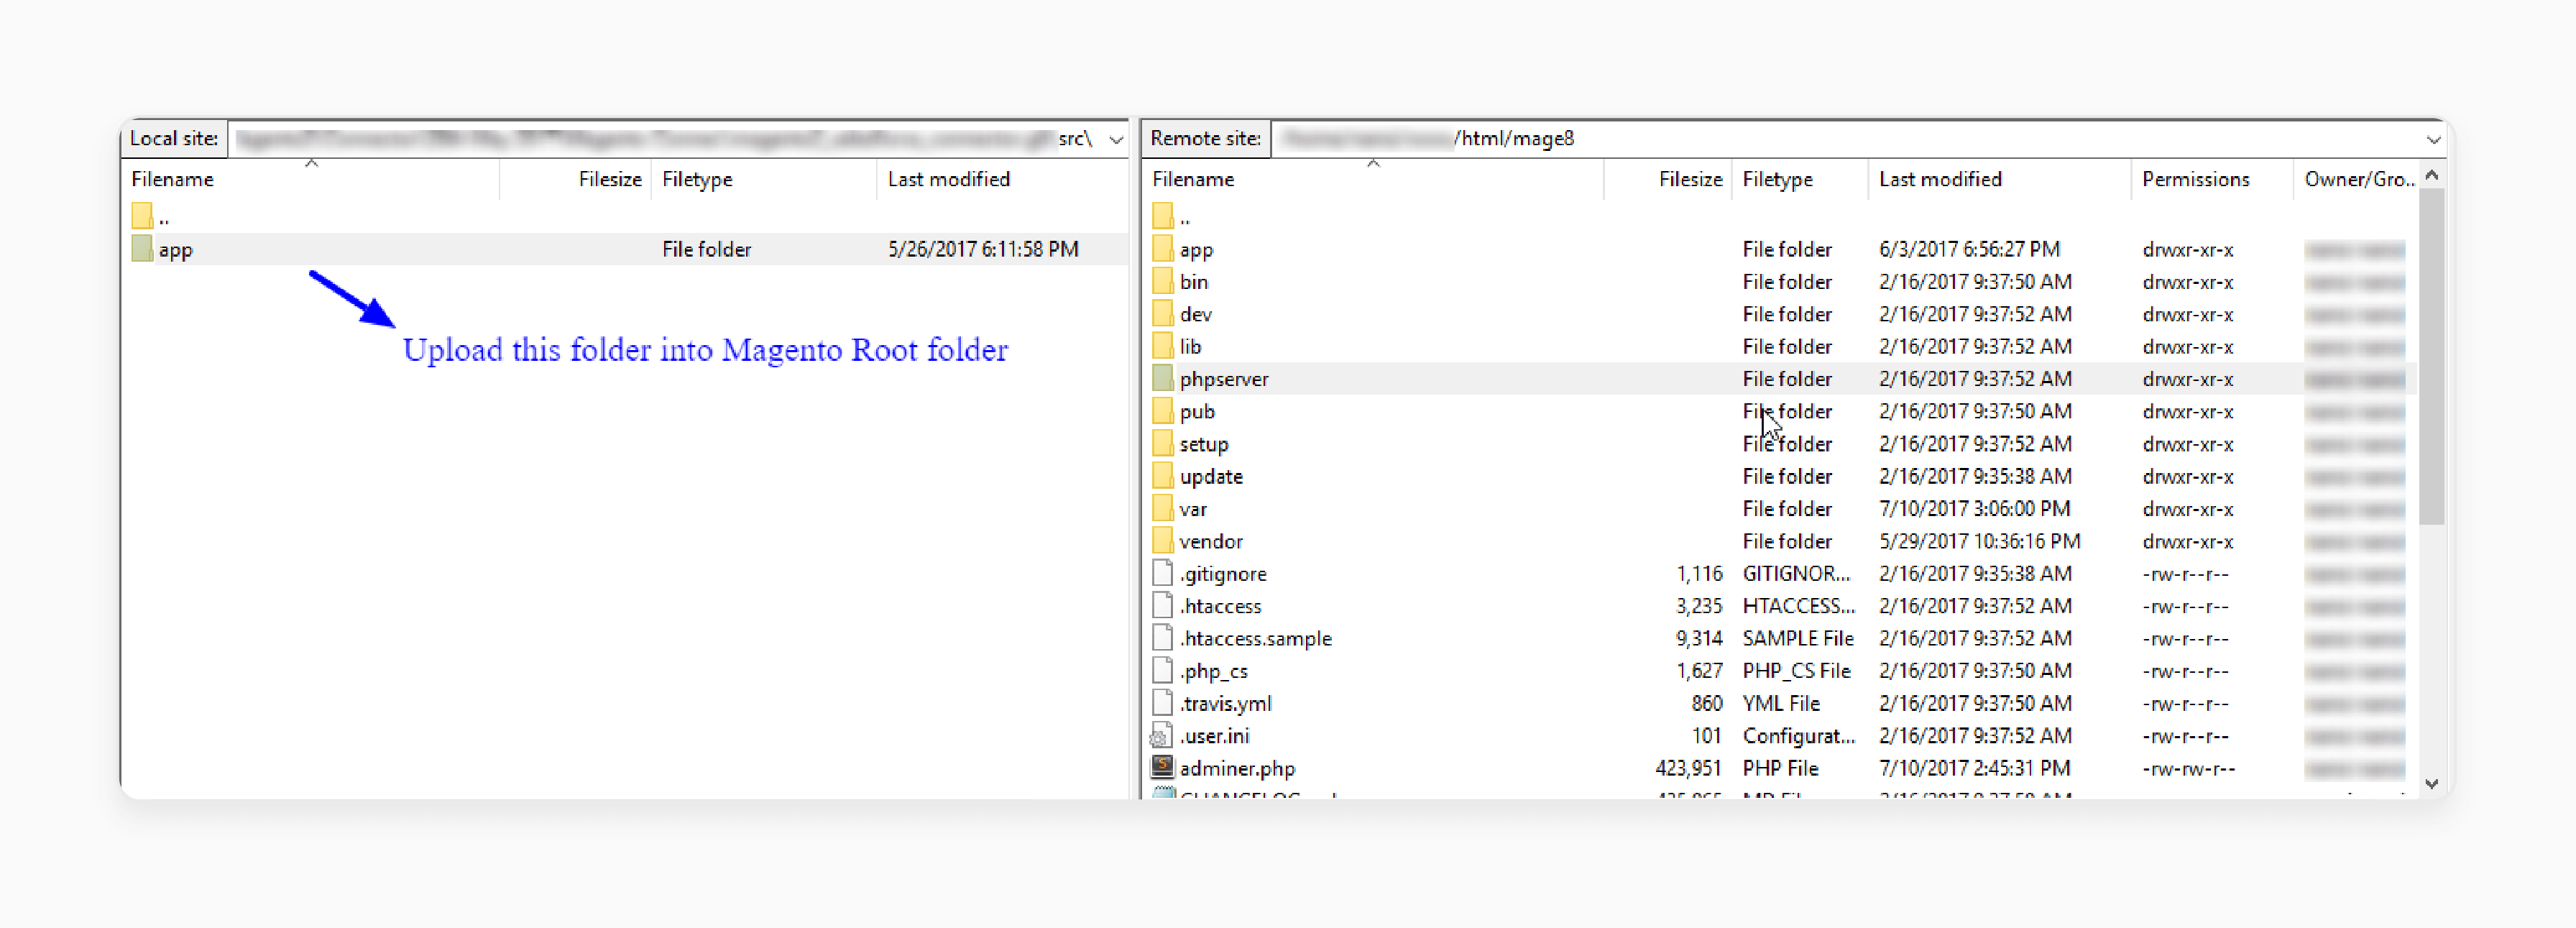Select the bin folder icon
Image resolution: width=2576 pixels, height=928 pixels.
1162,281
